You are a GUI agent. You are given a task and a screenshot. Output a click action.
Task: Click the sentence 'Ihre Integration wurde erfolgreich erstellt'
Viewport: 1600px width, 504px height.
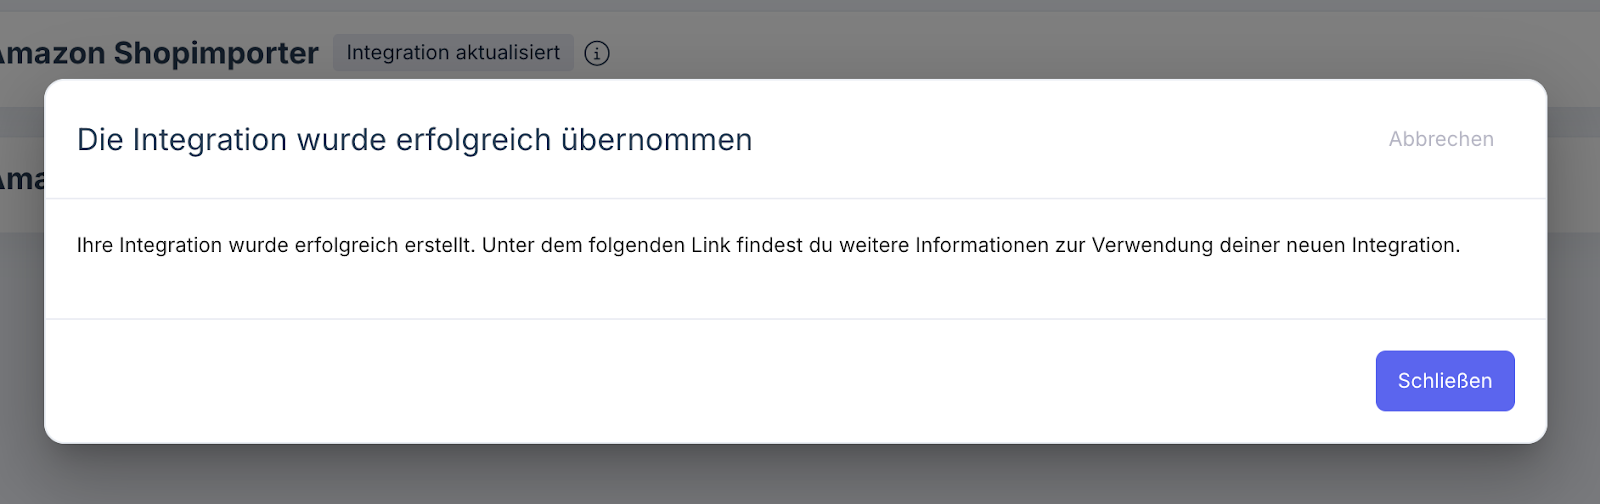pos(275,245)
